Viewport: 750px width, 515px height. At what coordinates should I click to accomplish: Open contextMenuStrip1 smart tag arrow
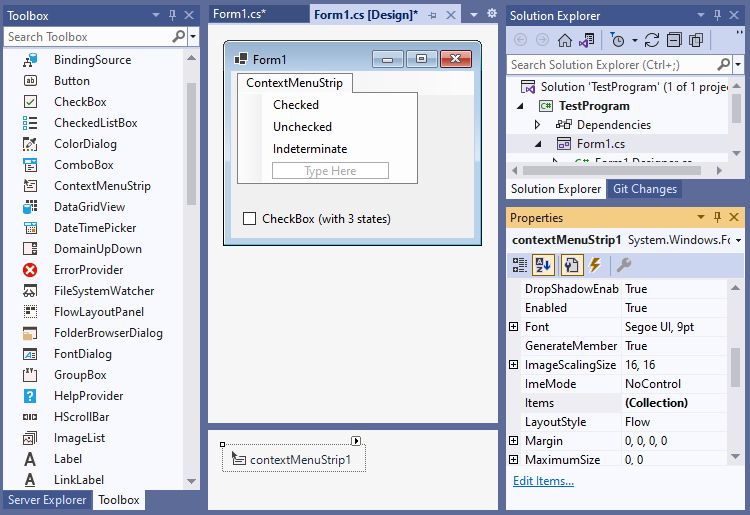356,441
